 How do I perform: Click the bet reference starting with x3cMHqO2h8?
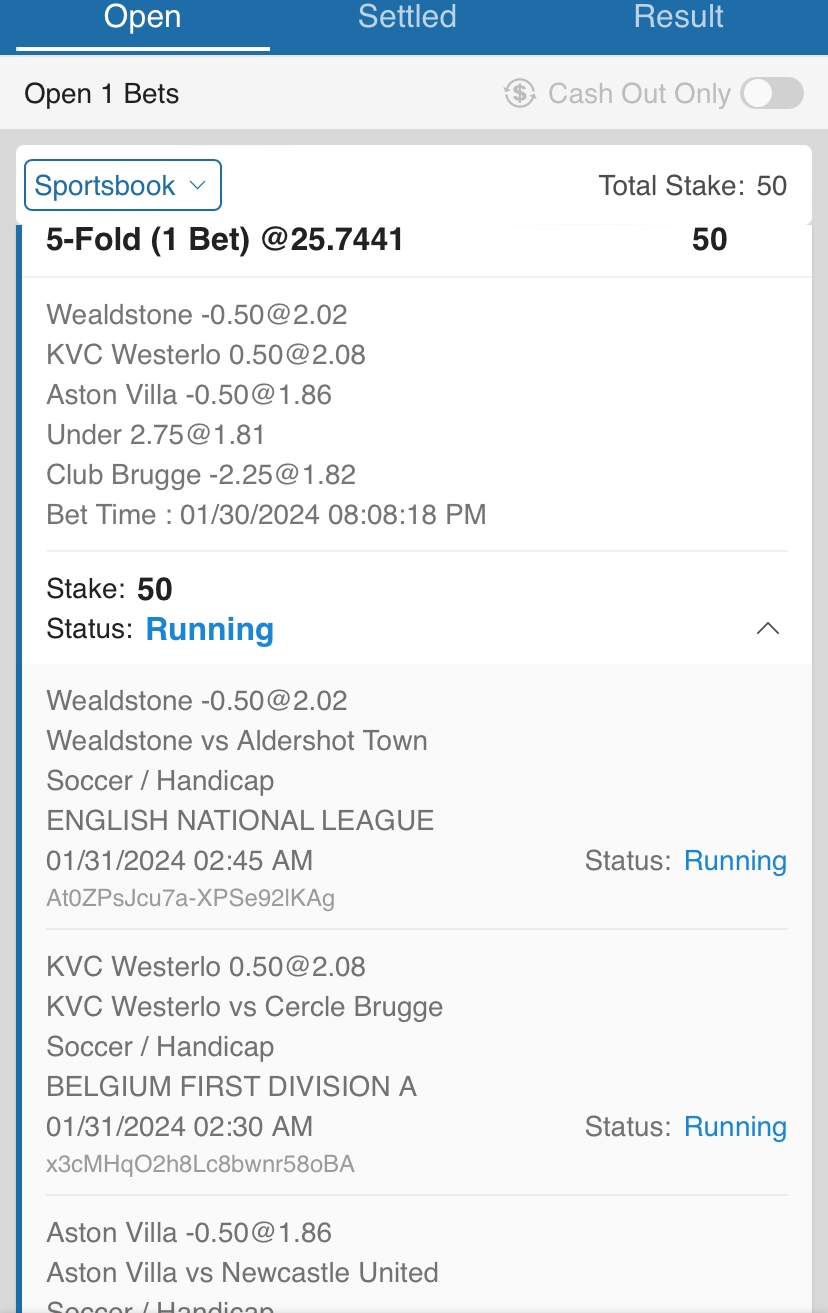click(201, 1164)
